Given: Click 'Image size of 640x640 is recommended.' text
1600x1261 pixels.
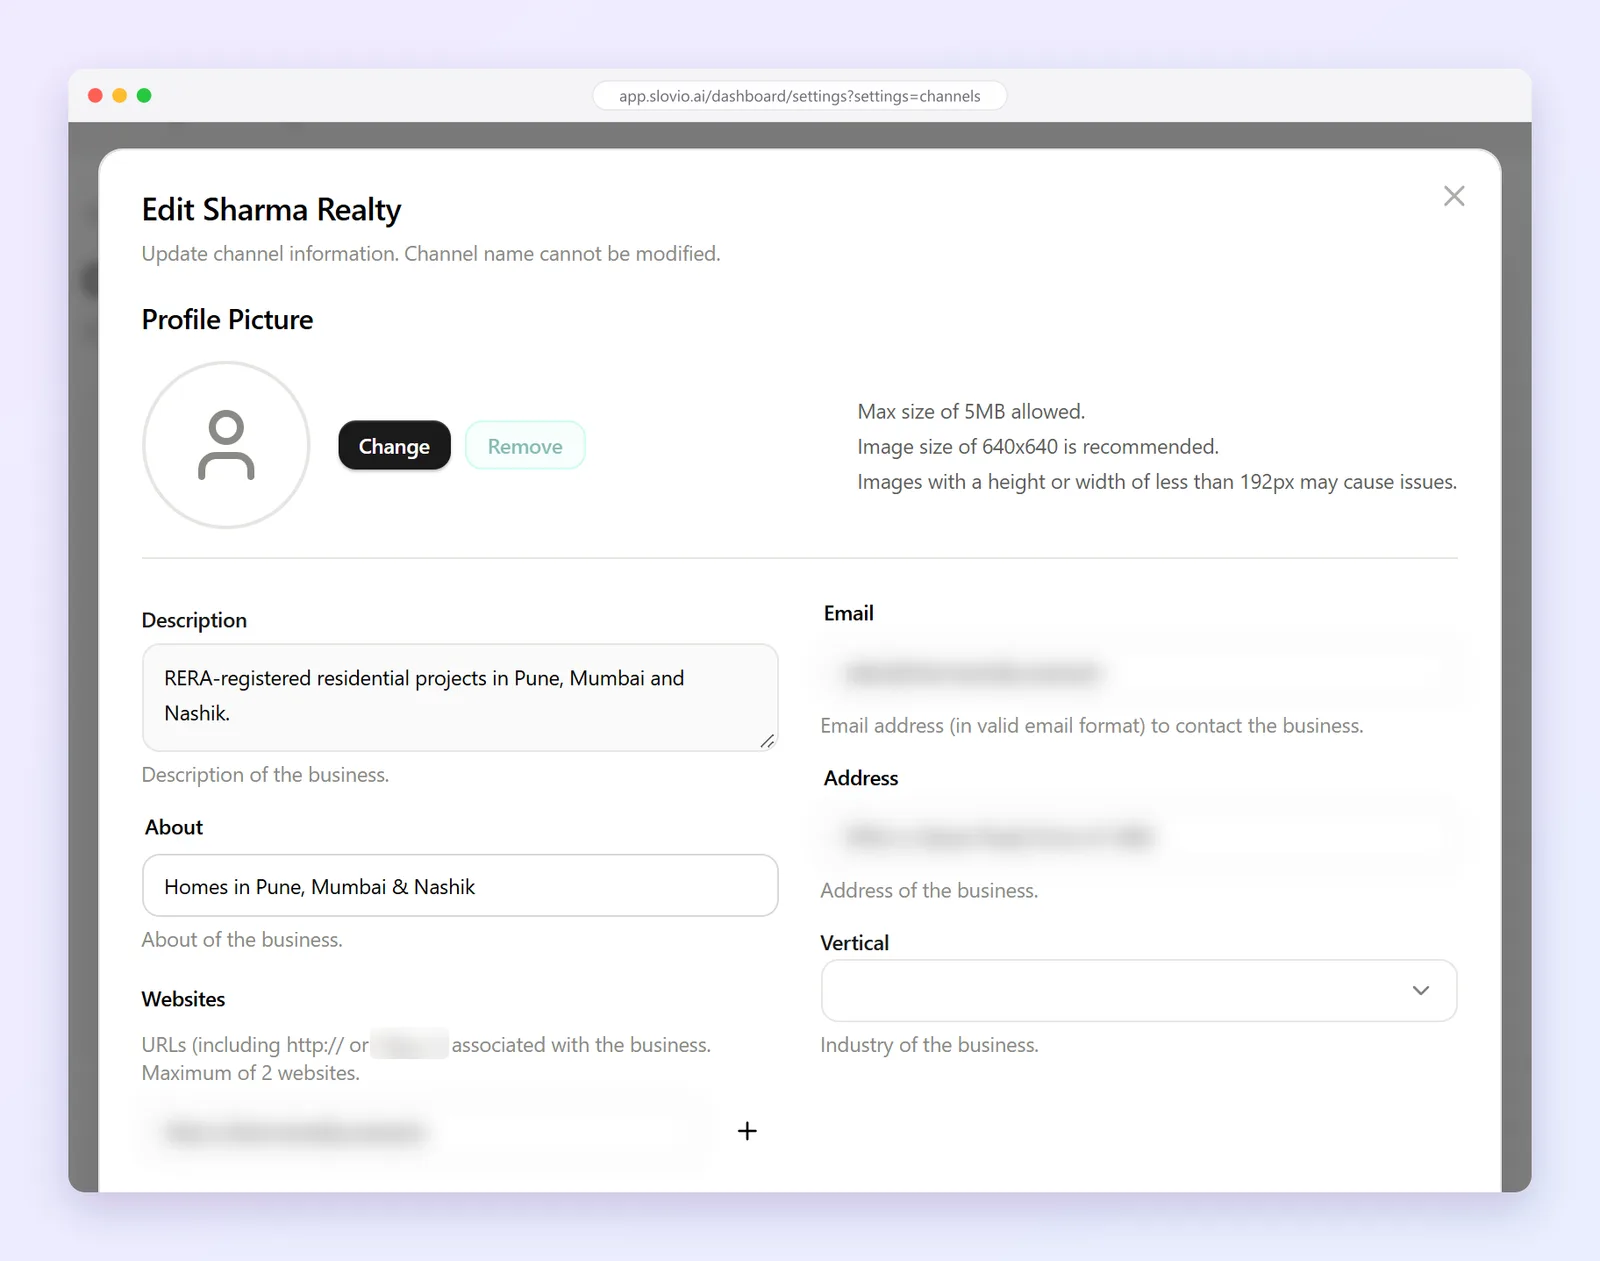Looking at the screenshot, I should (1038, 447).
